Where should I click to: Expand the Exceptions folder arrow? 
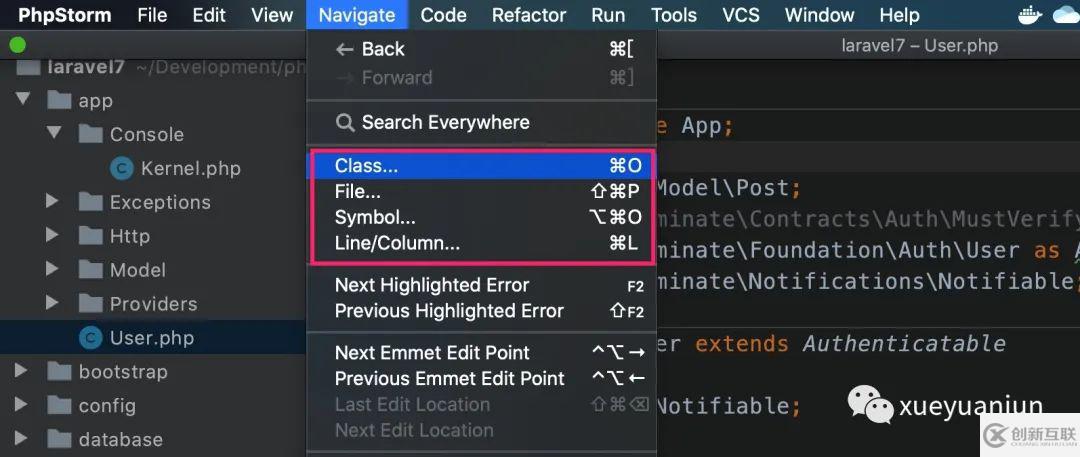click(52, 201)
